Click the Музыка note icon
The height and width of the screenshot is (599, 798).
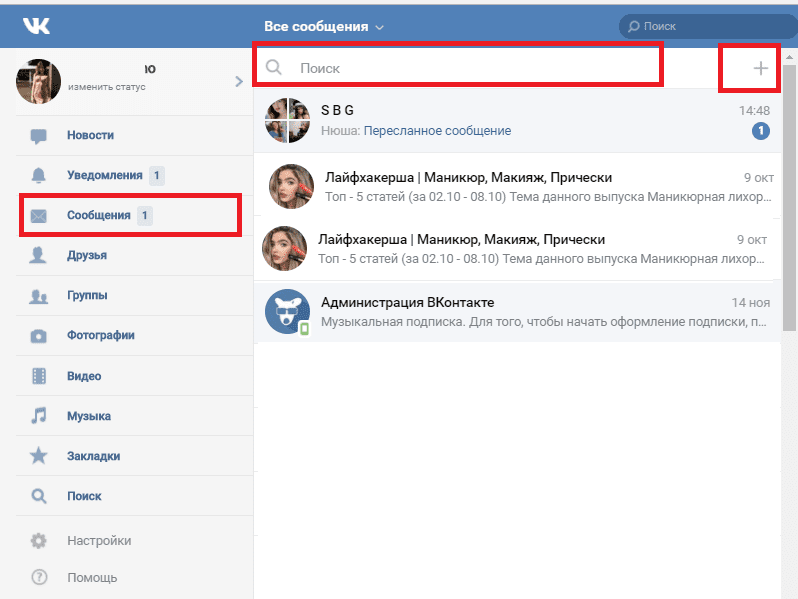coord(39,416)
